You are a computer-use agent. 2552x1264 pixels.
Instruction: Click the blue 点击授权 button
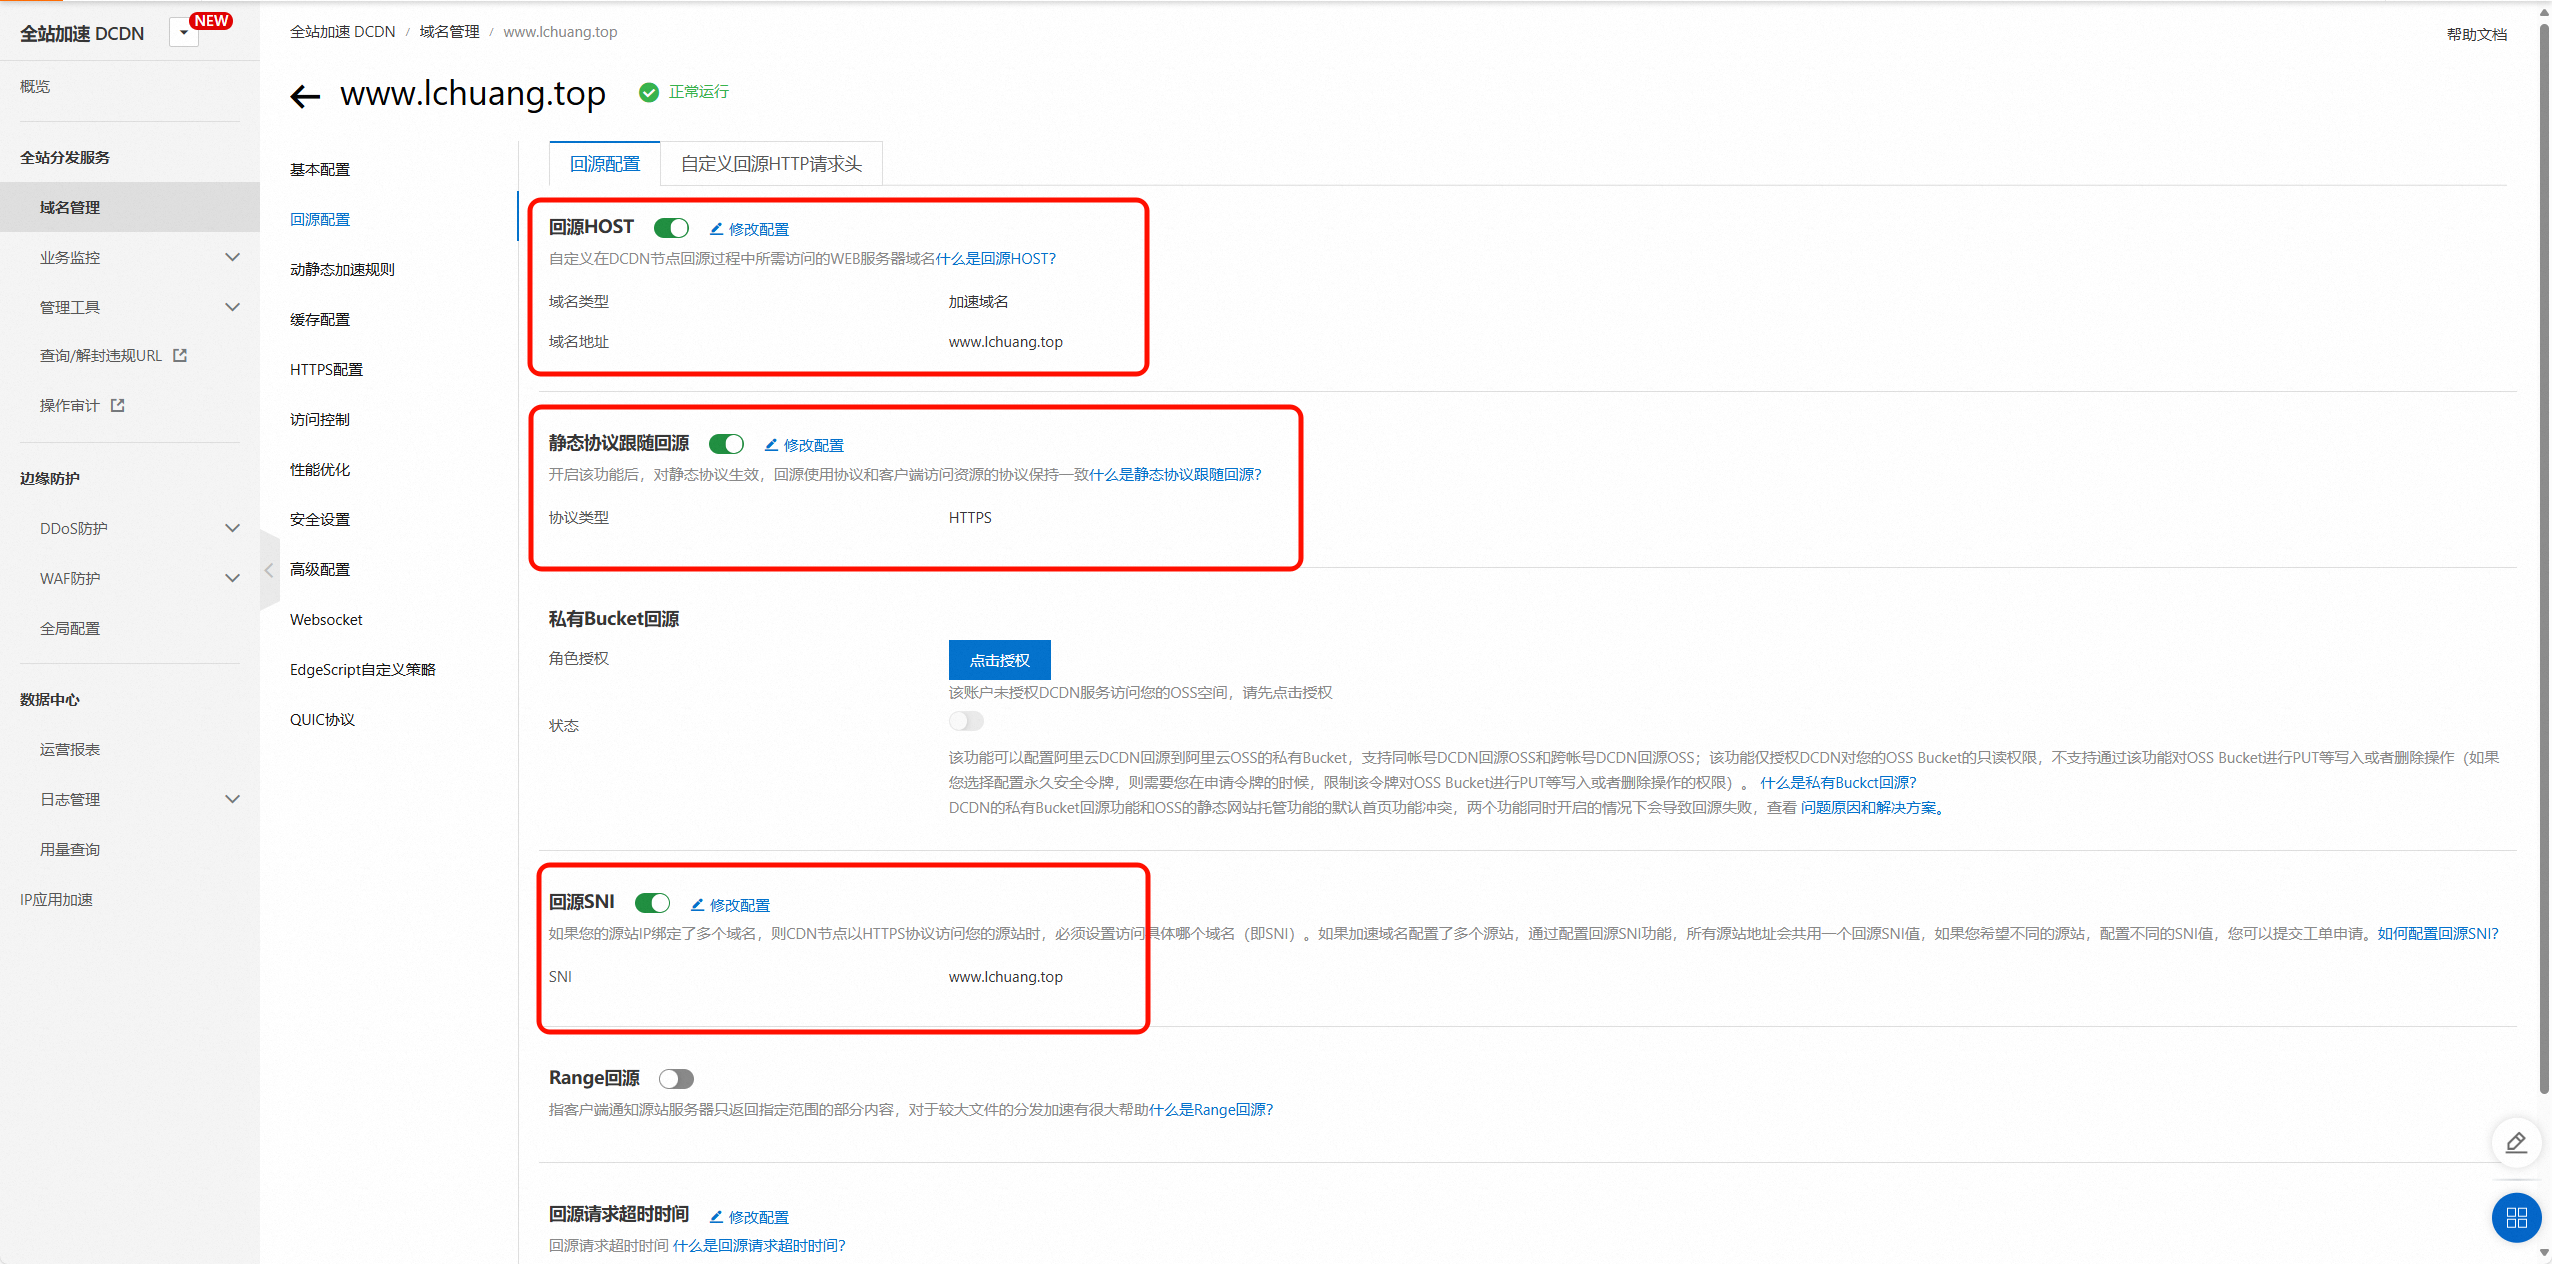click(x=999, y=660)
